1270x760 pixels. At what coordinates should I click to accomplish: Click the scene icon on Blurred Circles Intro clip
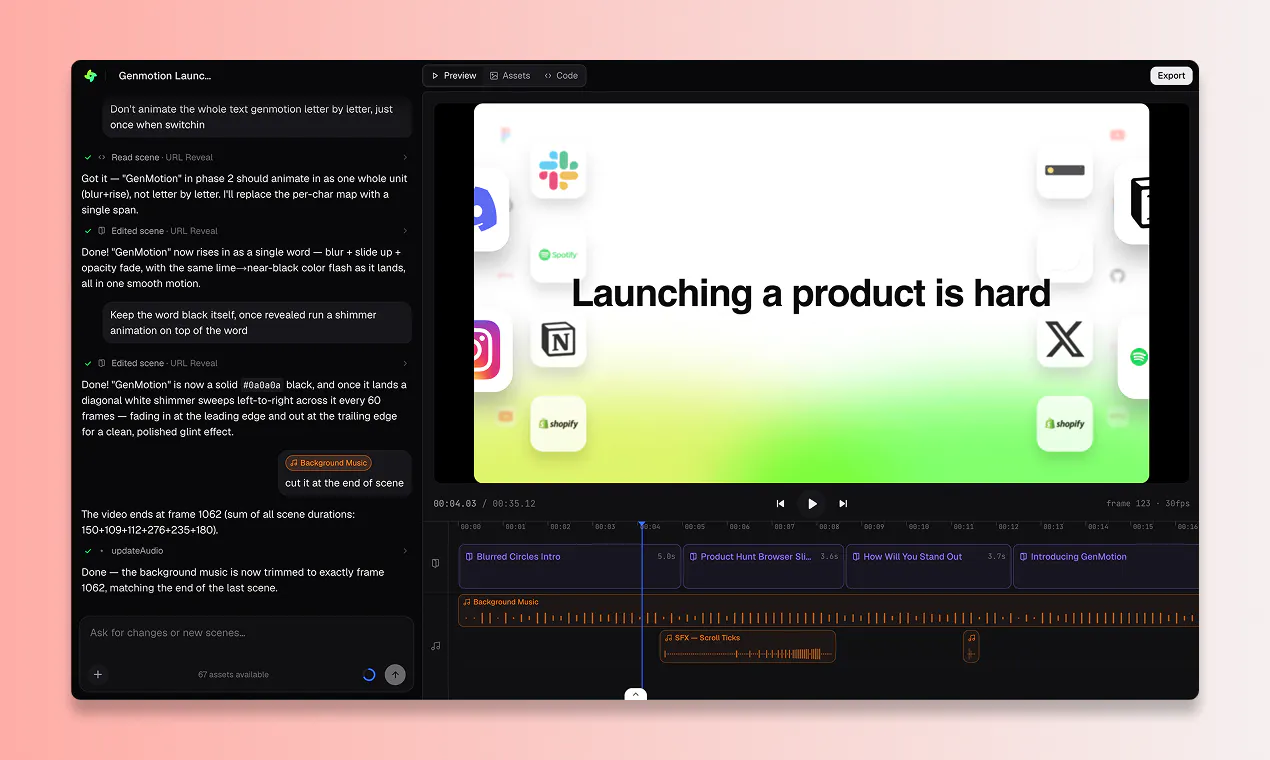[469, 557]
